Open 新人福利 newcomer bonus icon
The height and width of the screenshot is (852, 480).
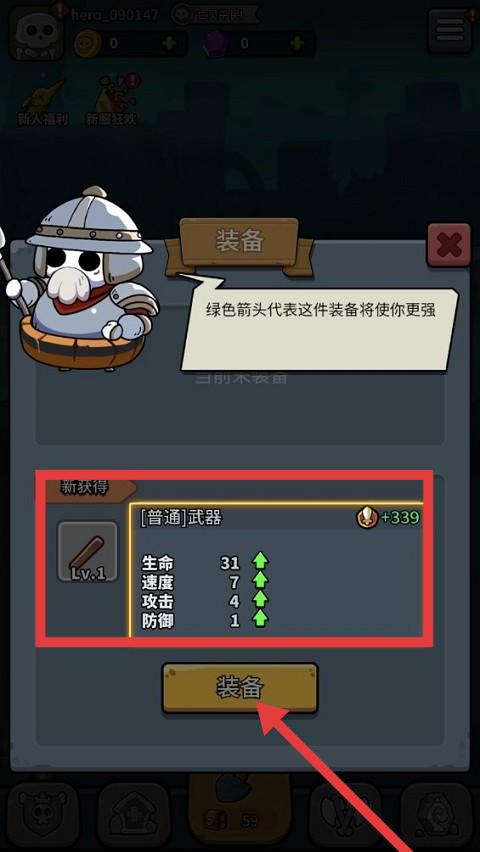click(x=42, y=103)
